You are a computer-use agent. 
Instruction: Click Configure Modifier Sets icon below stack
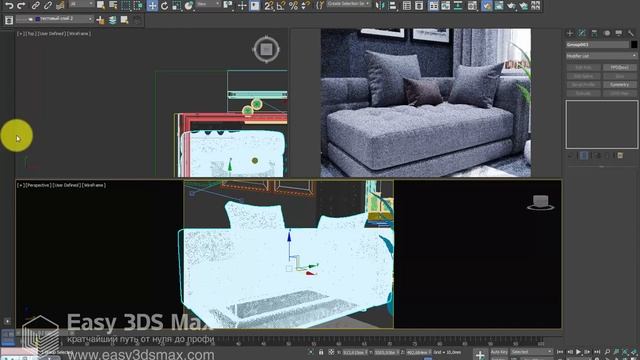tap(620, 155)
